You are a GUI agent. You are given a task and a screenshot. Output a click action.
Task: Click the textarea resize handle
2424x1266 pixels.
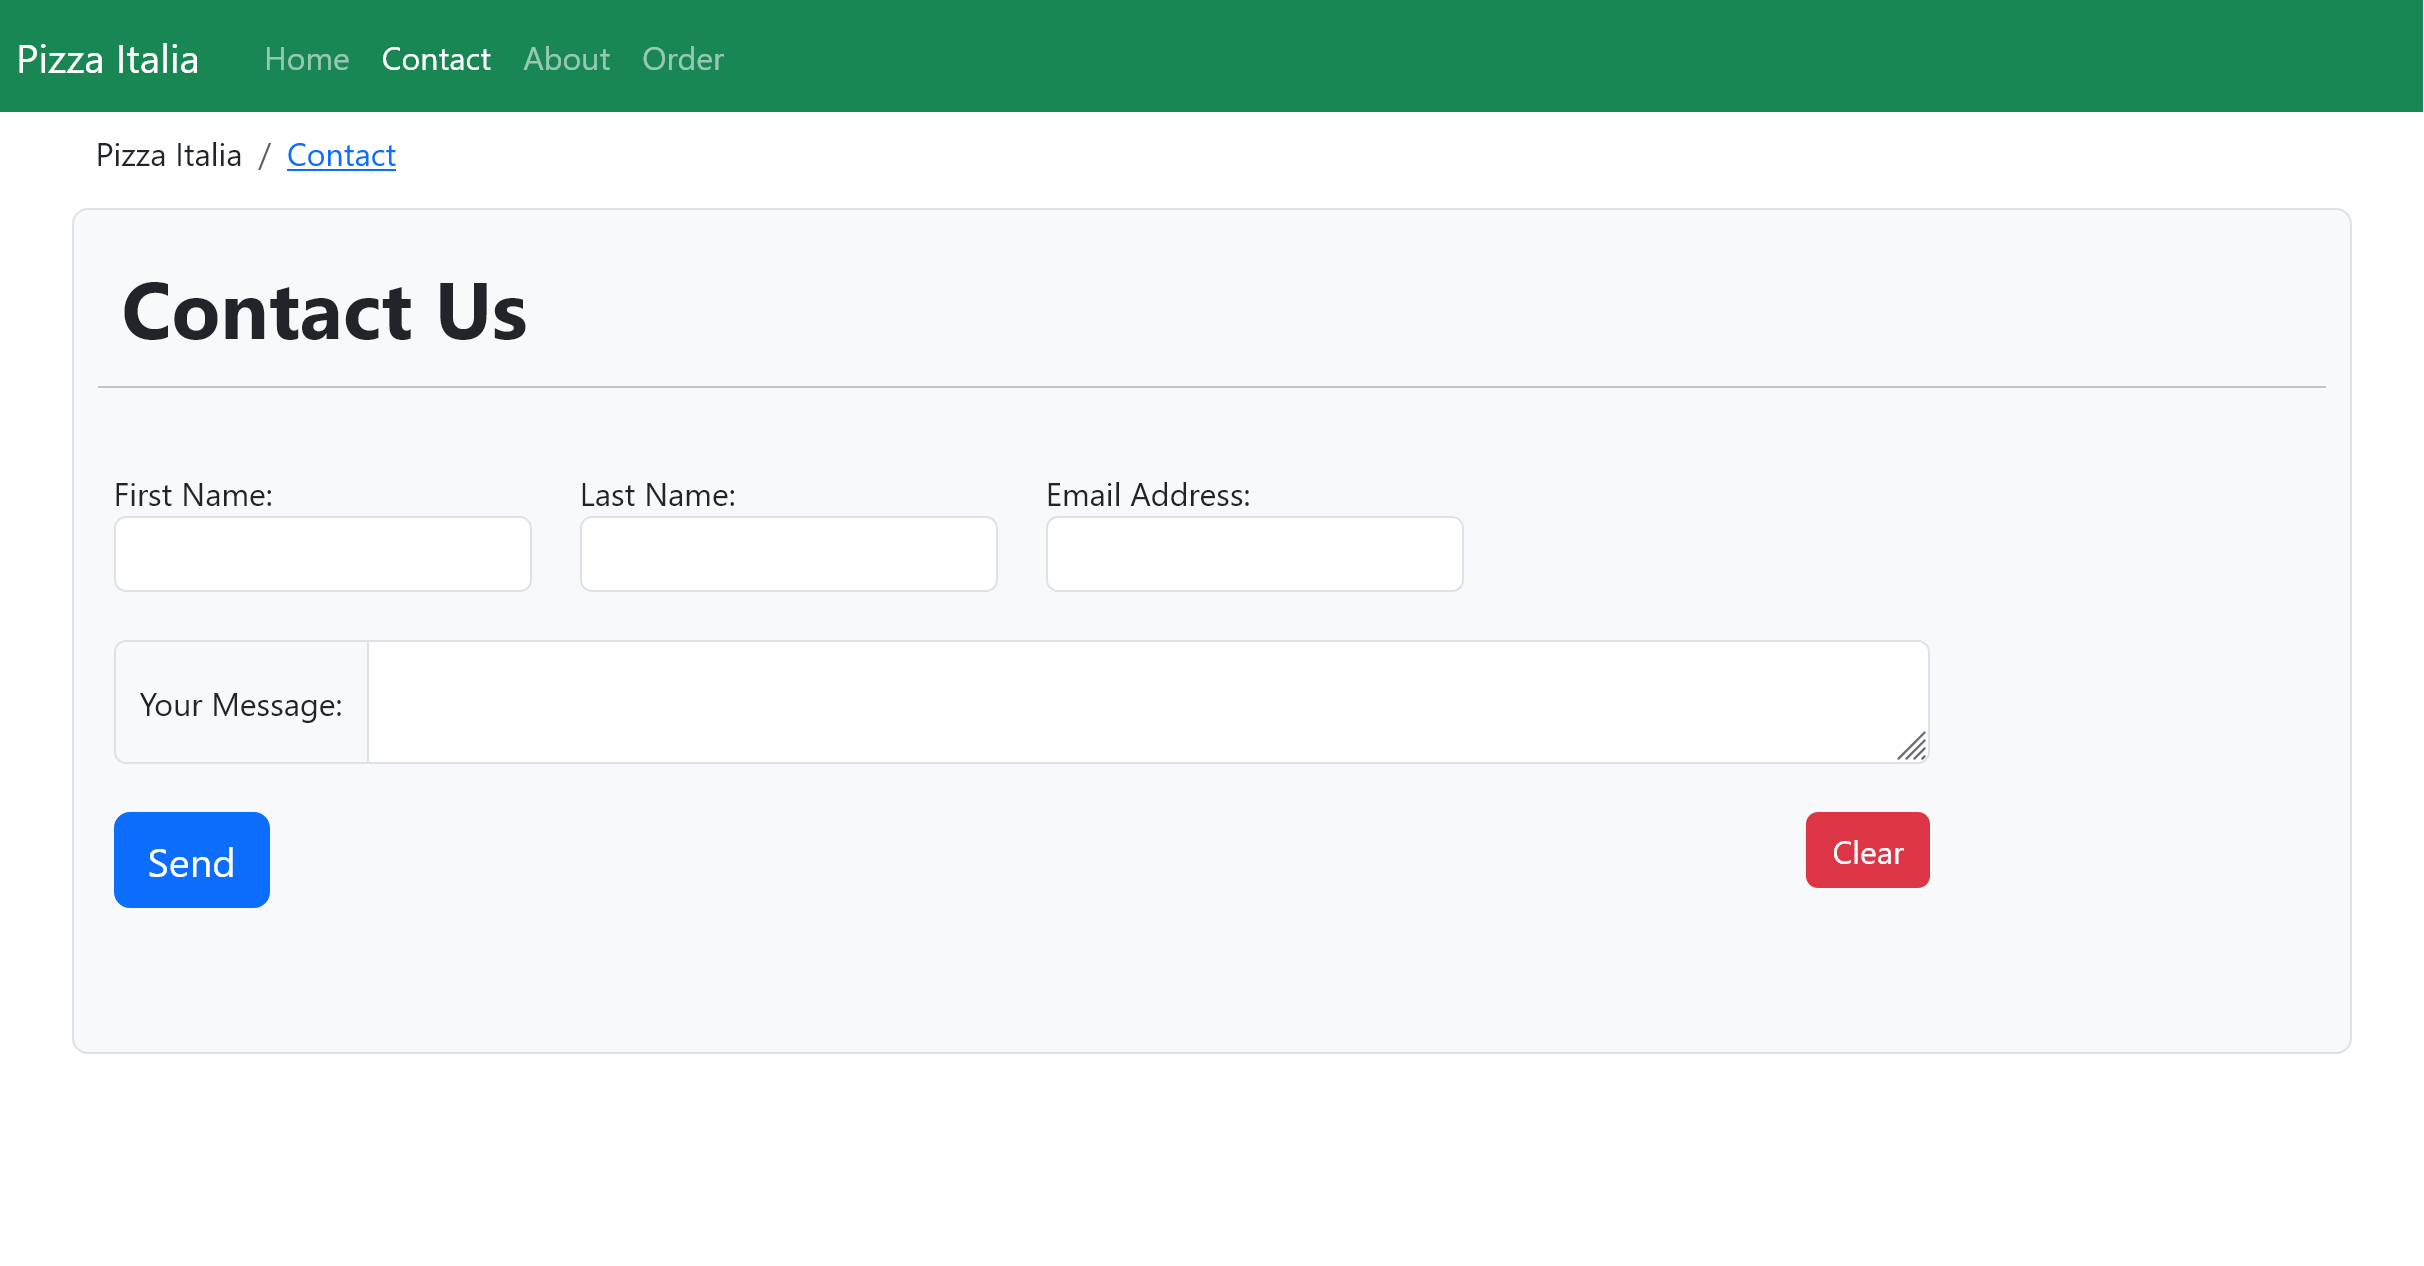[x=1912, y=747]
